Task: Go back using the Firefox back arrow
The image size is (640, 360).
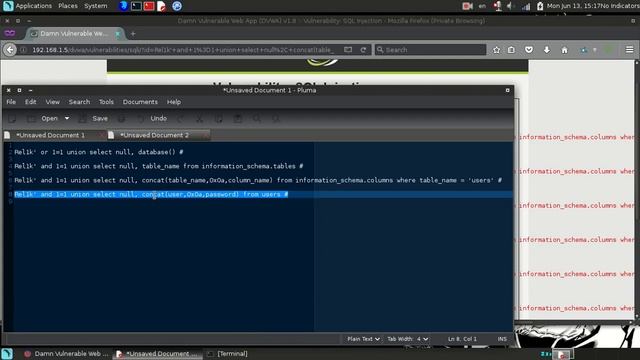Action: click(x=10, y=50)
